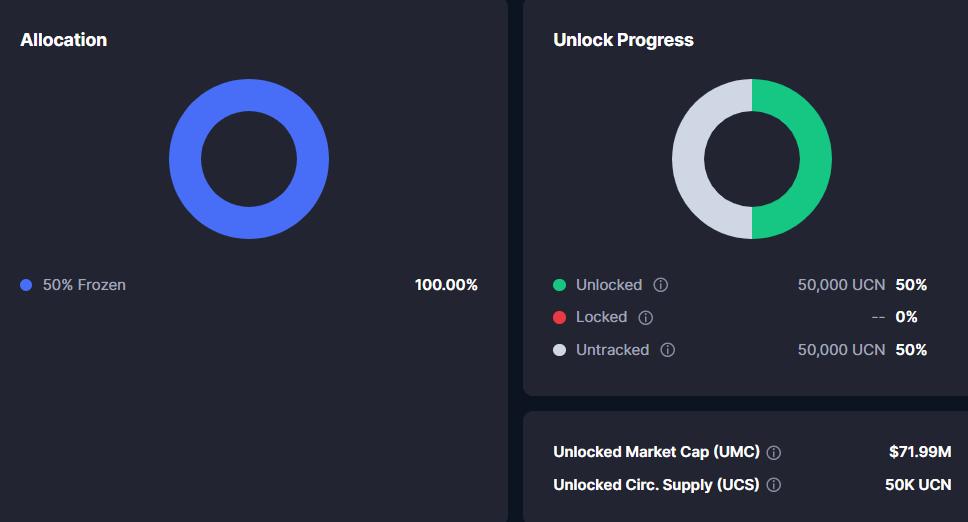
Task: Click the Locked legend label
Action: click(601, 317)
